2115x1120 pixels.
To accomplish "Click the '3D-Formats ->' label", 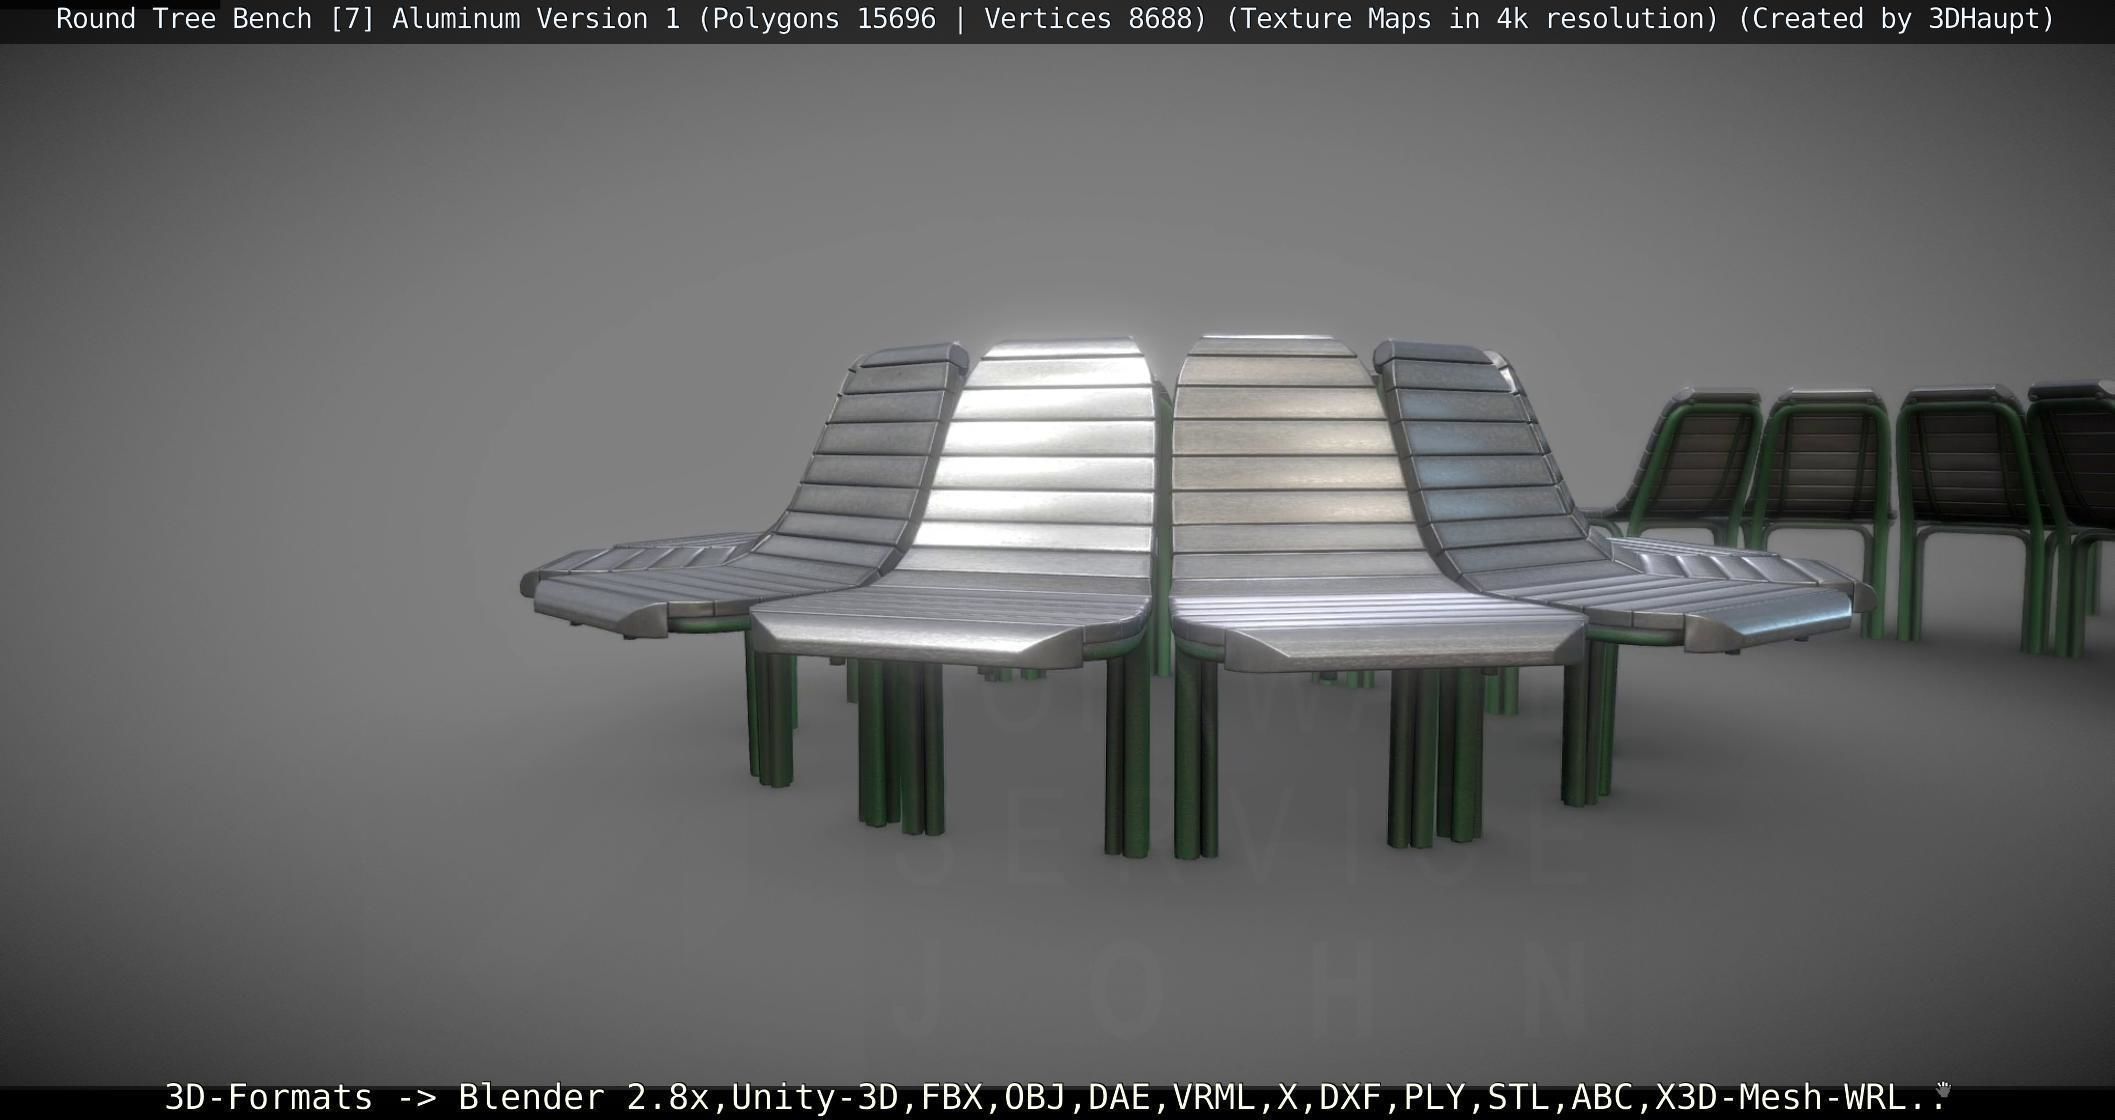I will click(301, 1097).
